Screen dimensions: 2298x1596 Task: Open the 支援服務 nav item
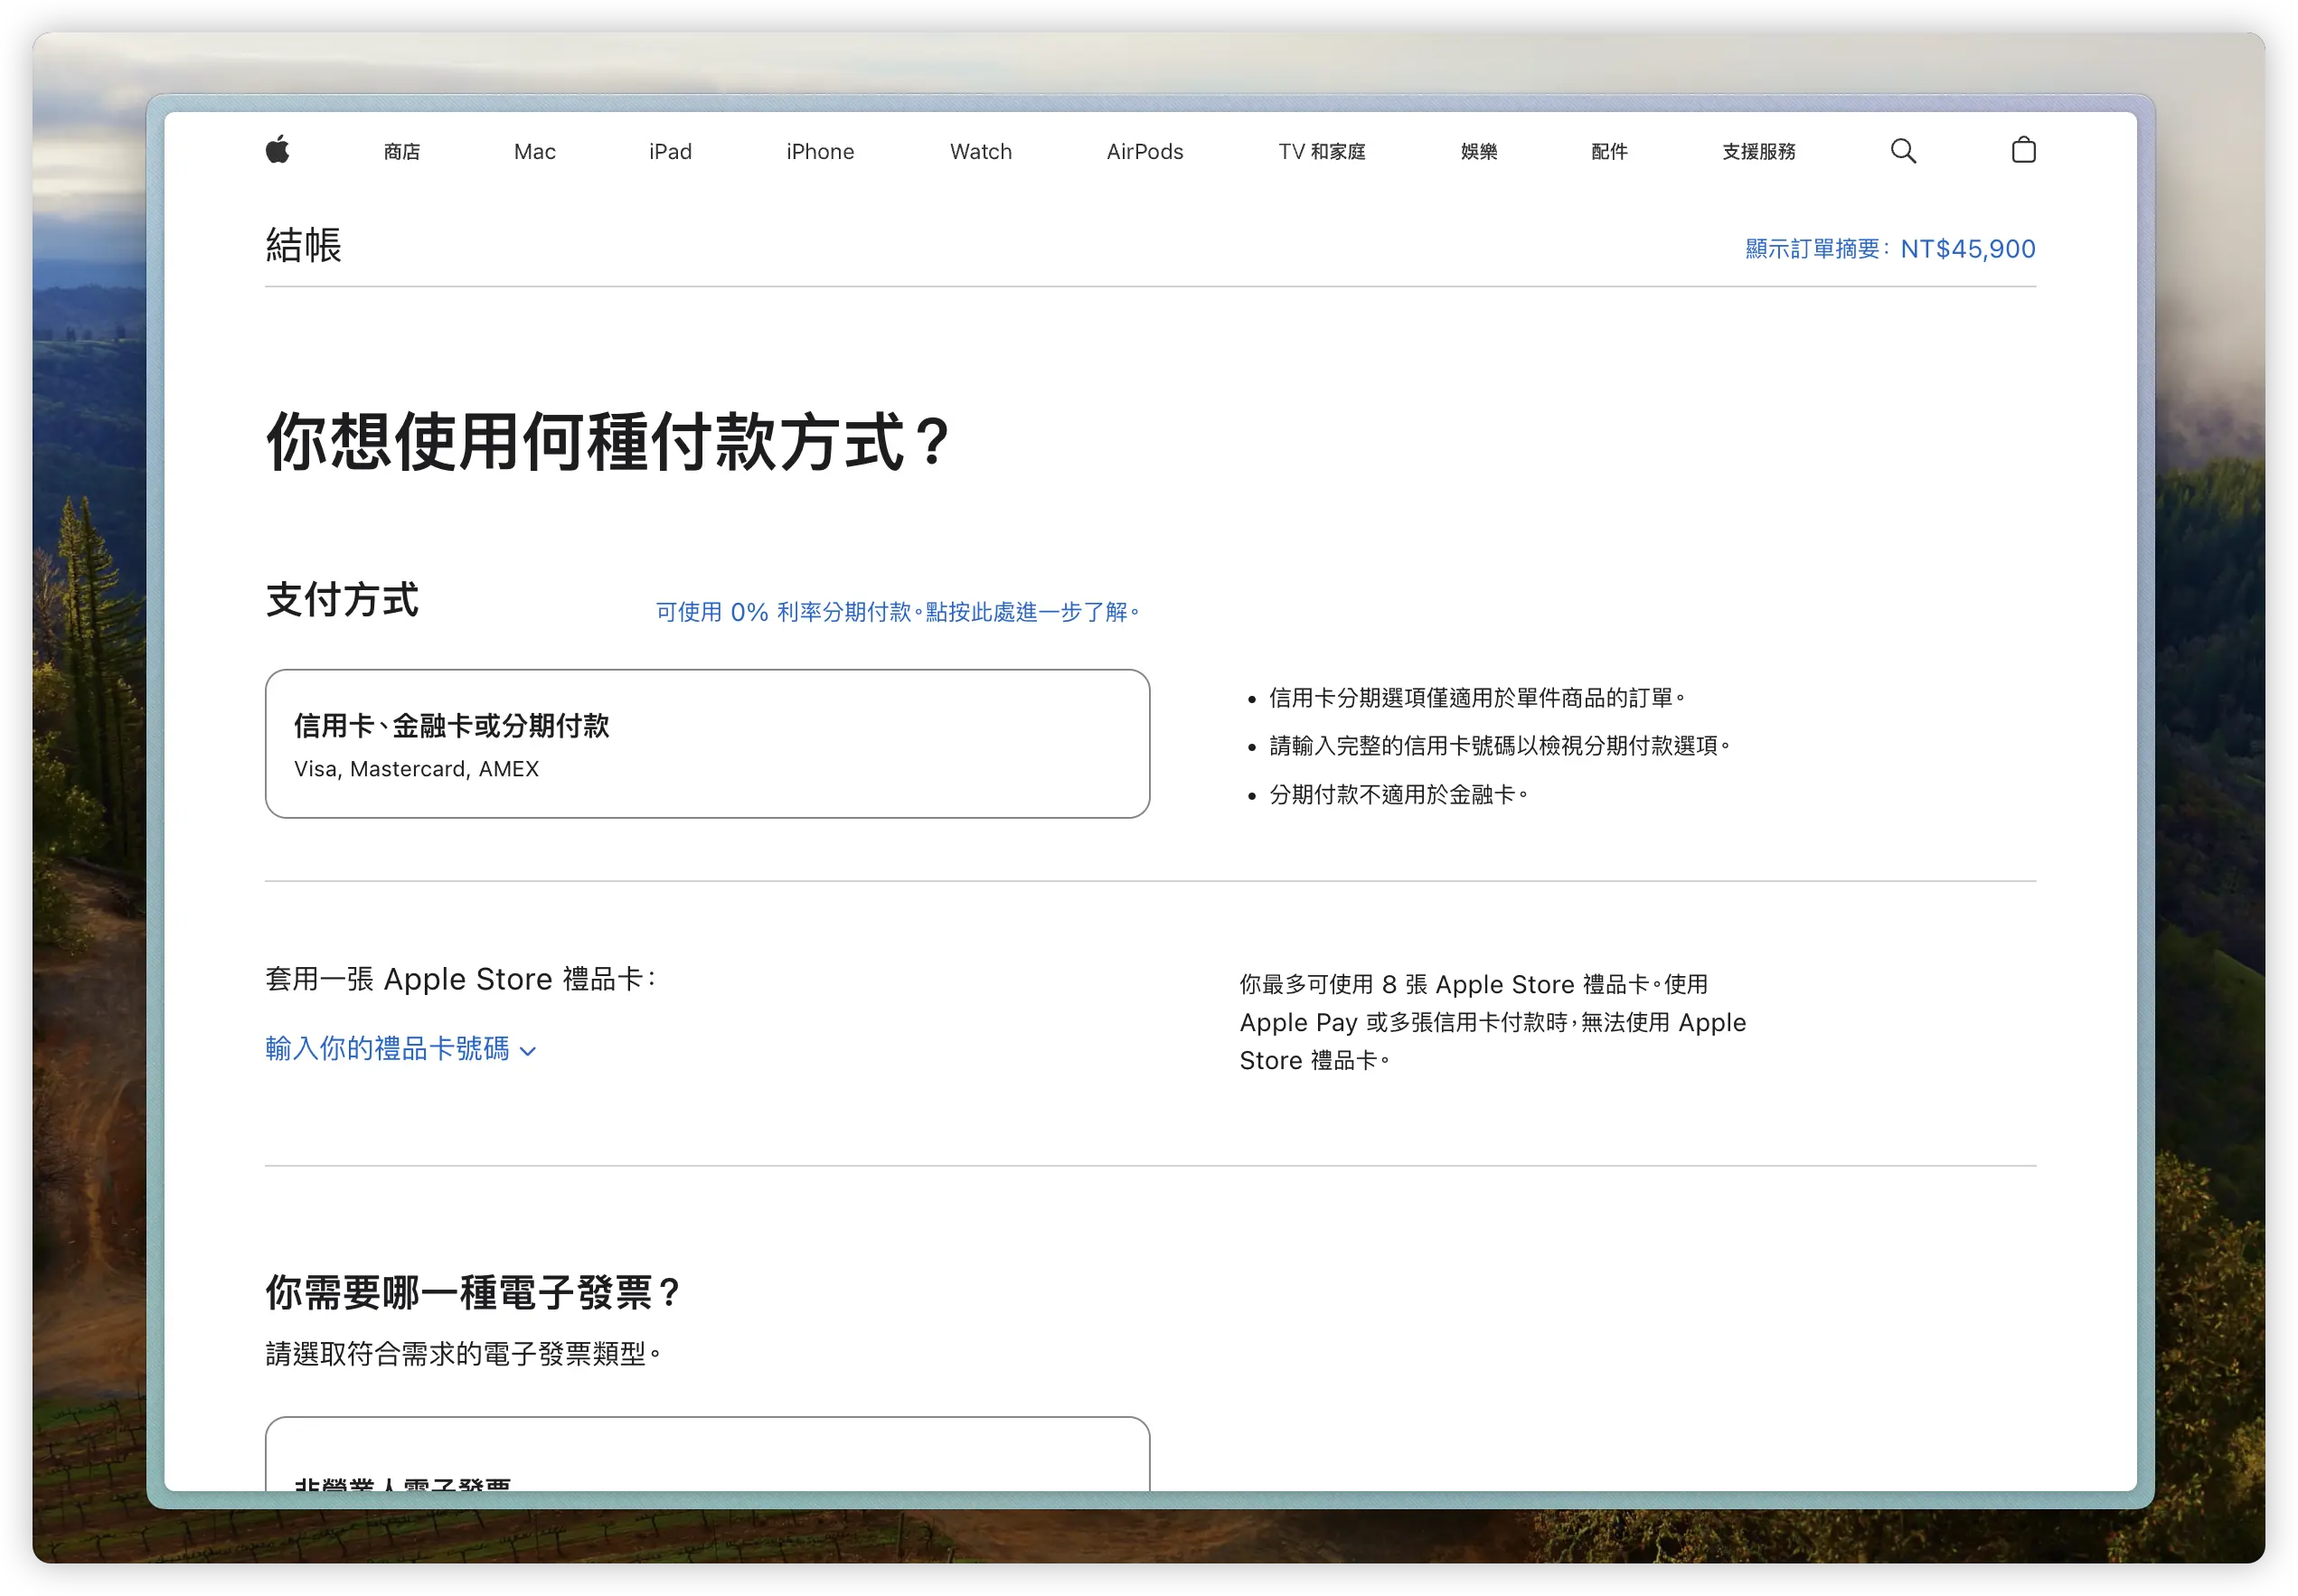tap(1758, 151)
